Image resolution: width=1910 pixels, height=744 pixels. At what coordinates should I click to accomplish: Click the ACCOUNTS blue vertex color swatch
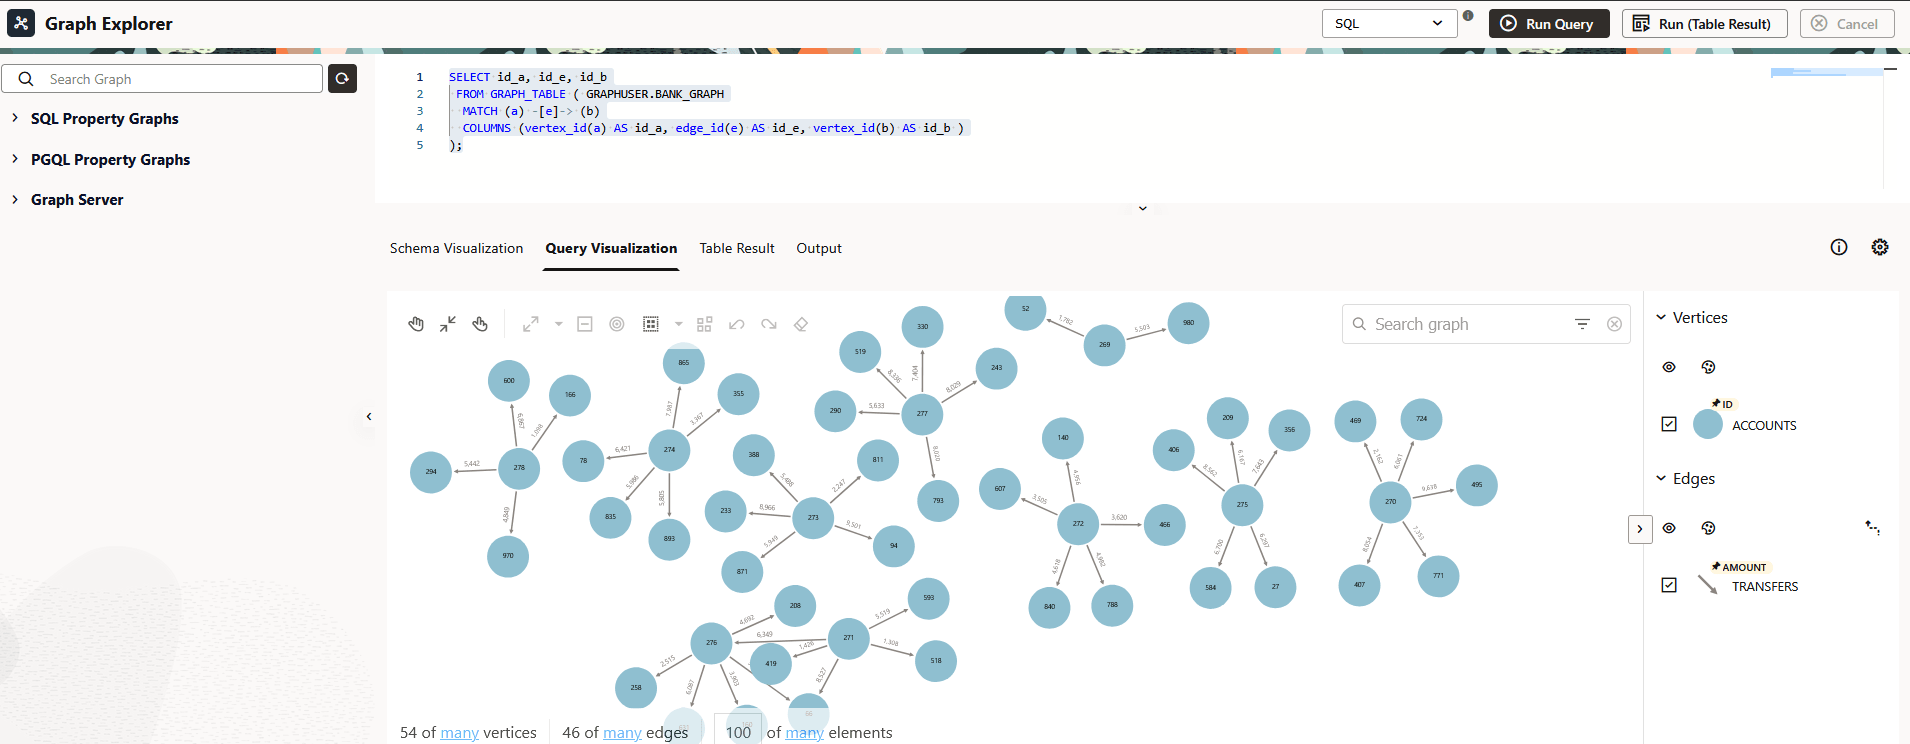pyautogui.click(x=1708, y=424)
